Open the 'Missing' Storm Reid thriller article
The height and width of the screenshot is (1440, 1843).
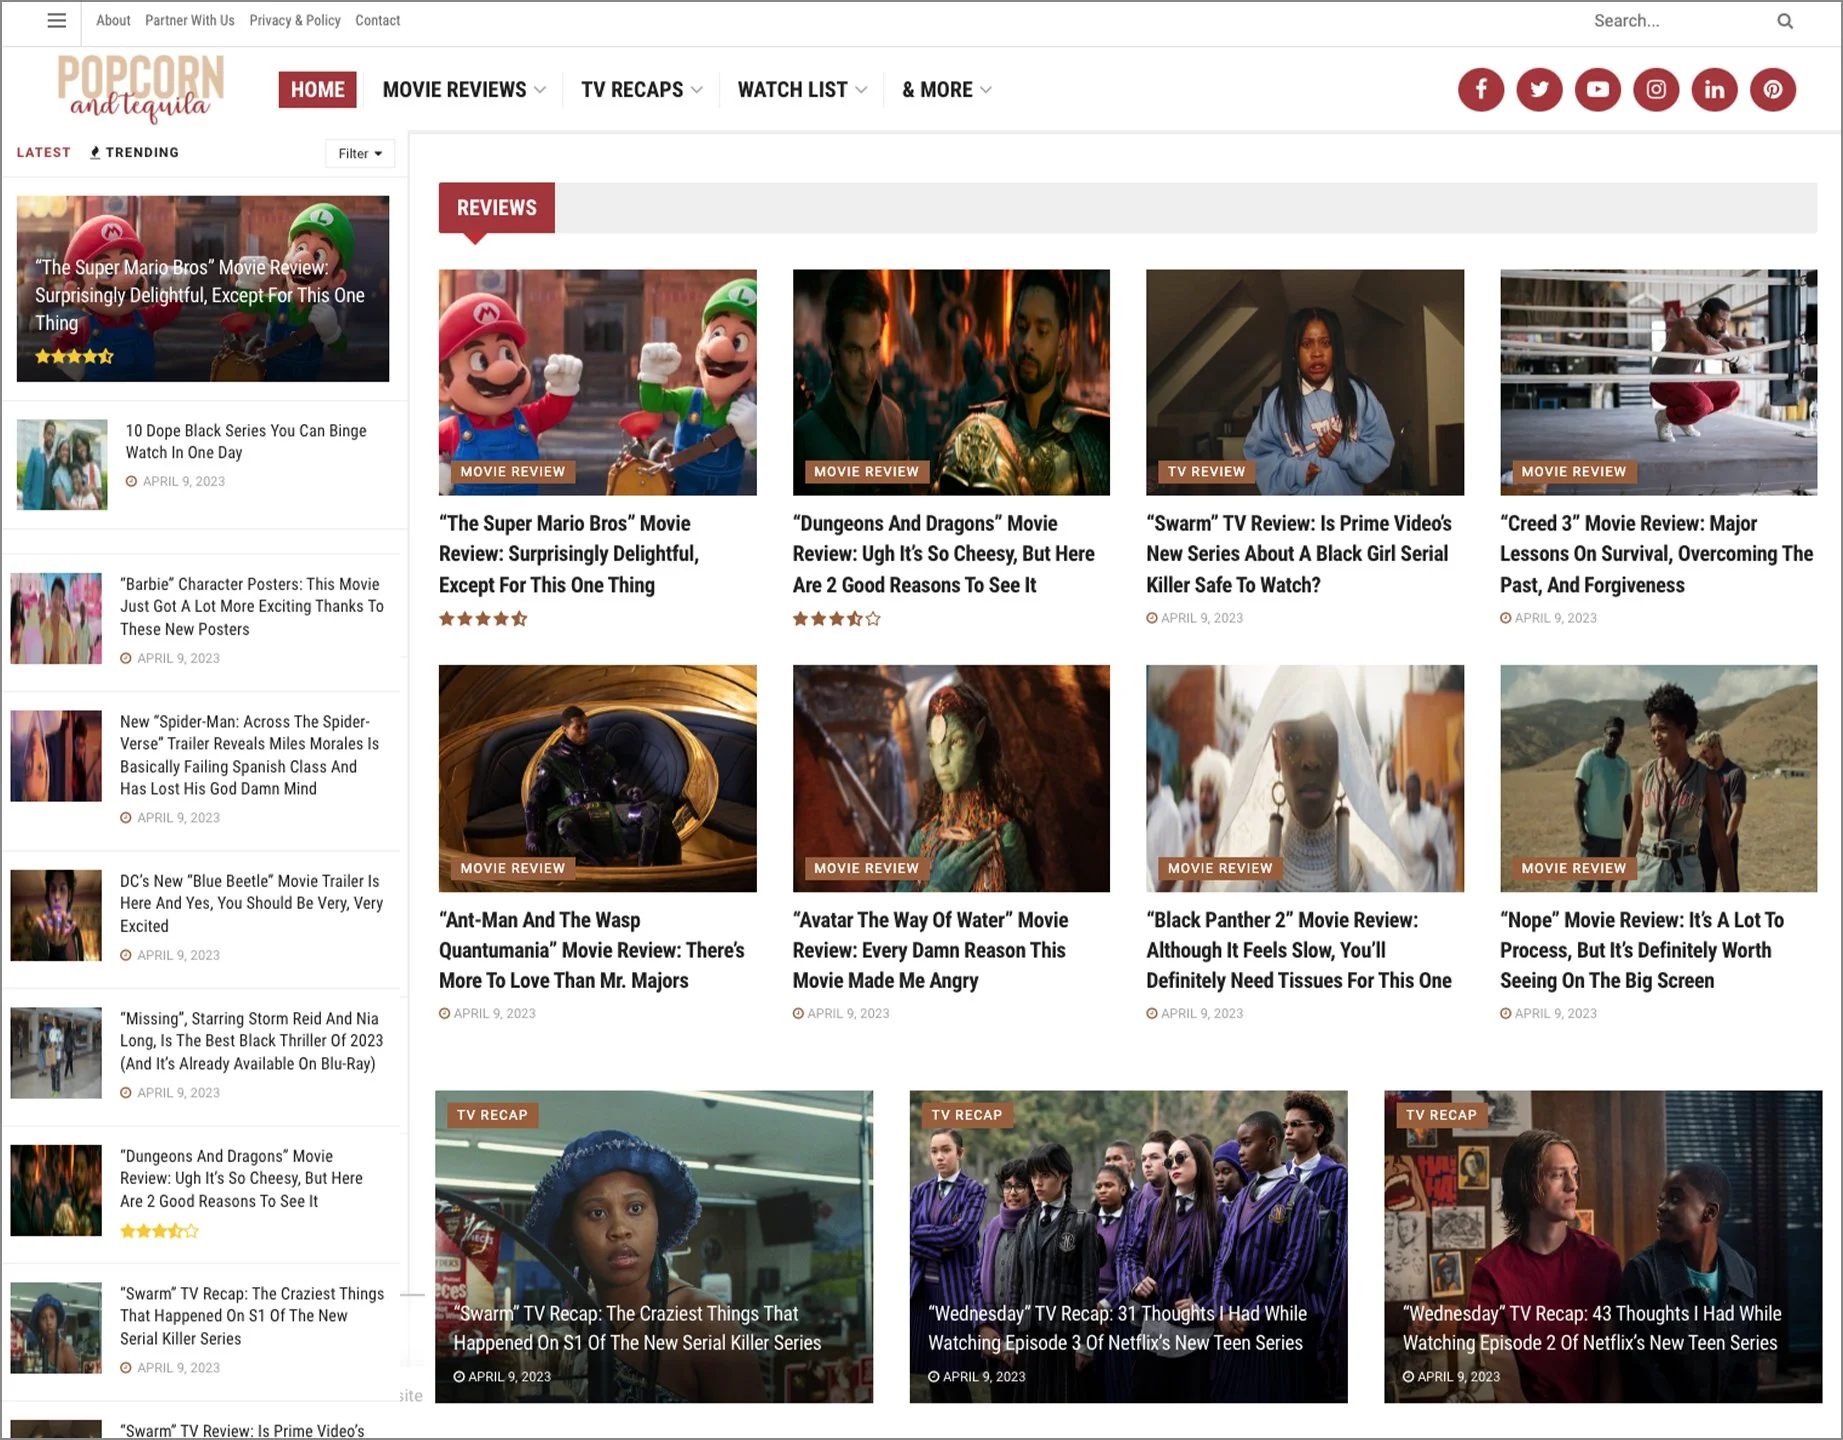point(252,1041)
